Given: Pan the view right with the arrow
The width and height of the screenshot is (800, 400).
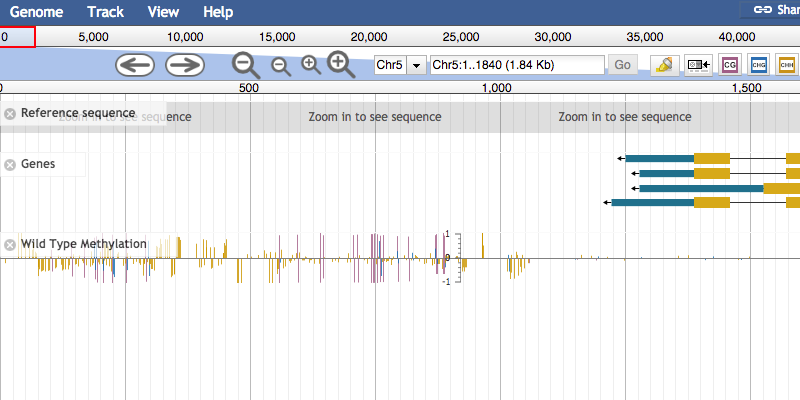Looking at the screenshot, I should coord(185,65).
